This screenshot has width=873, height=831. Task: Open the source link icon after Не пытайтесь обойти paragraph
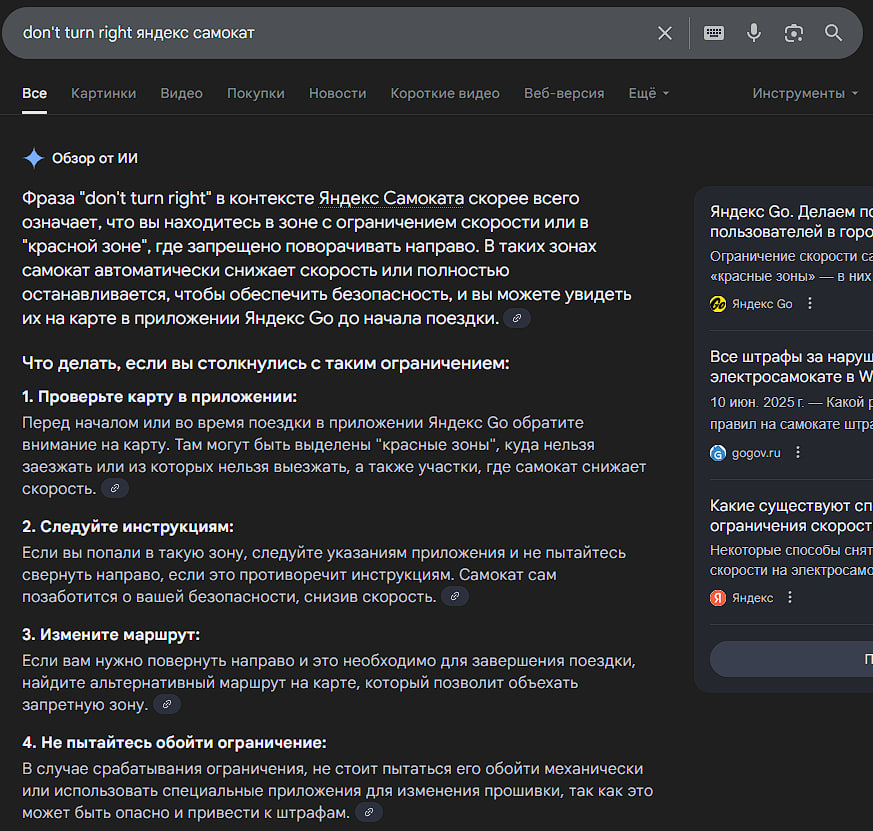coord(369,812)
